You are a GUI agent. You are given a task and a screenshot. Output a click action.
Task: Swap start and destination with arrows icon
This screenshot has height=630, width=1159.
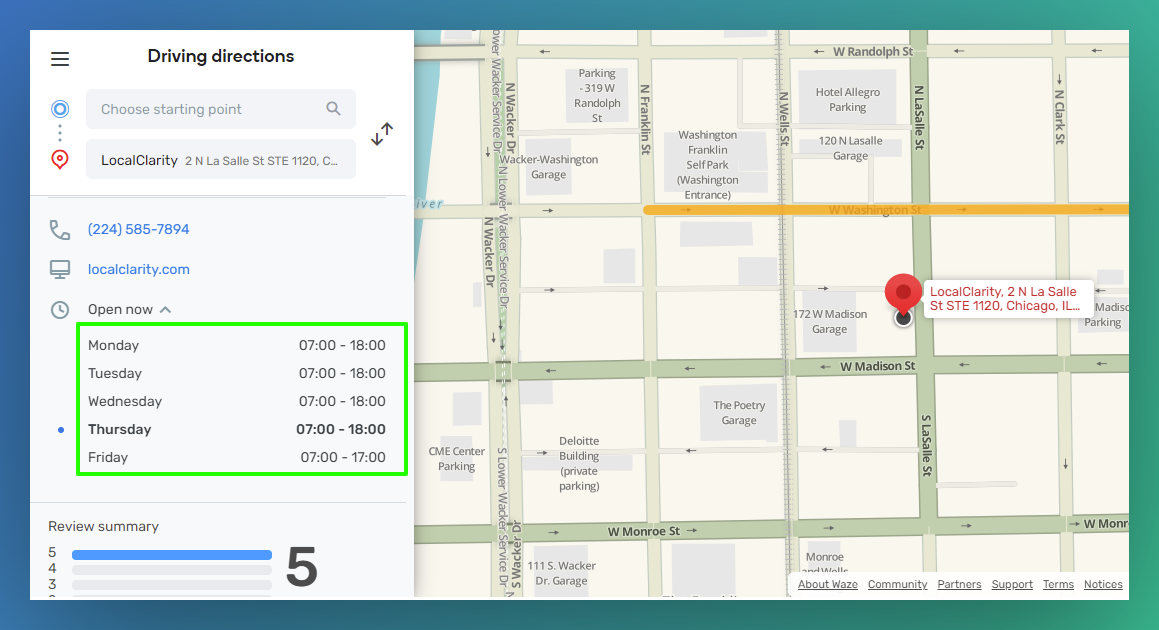tap(382, 134)
